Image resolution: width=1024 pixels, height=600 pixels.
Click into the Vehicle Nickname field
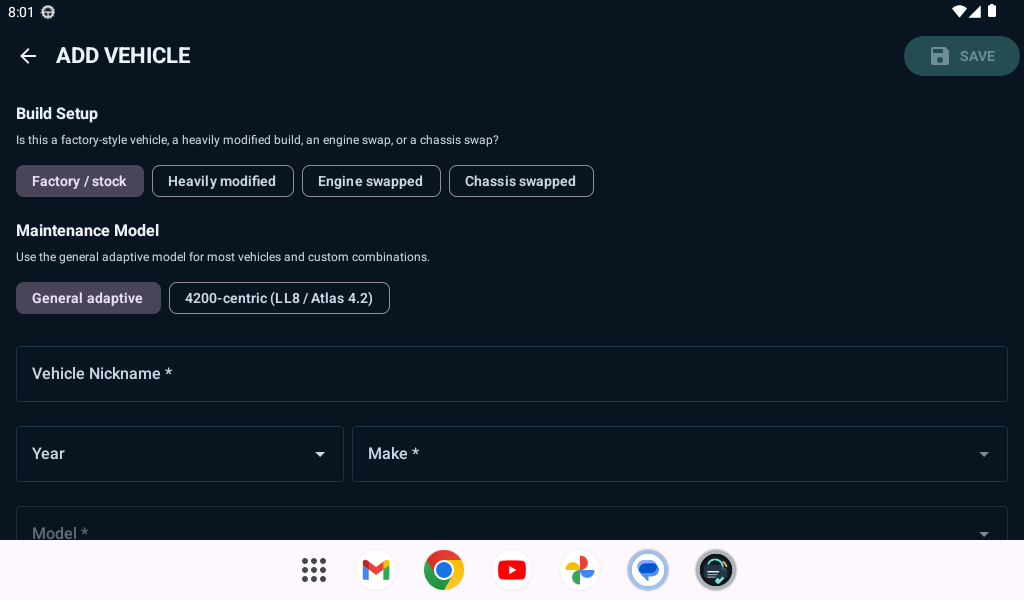pos(512,373)
